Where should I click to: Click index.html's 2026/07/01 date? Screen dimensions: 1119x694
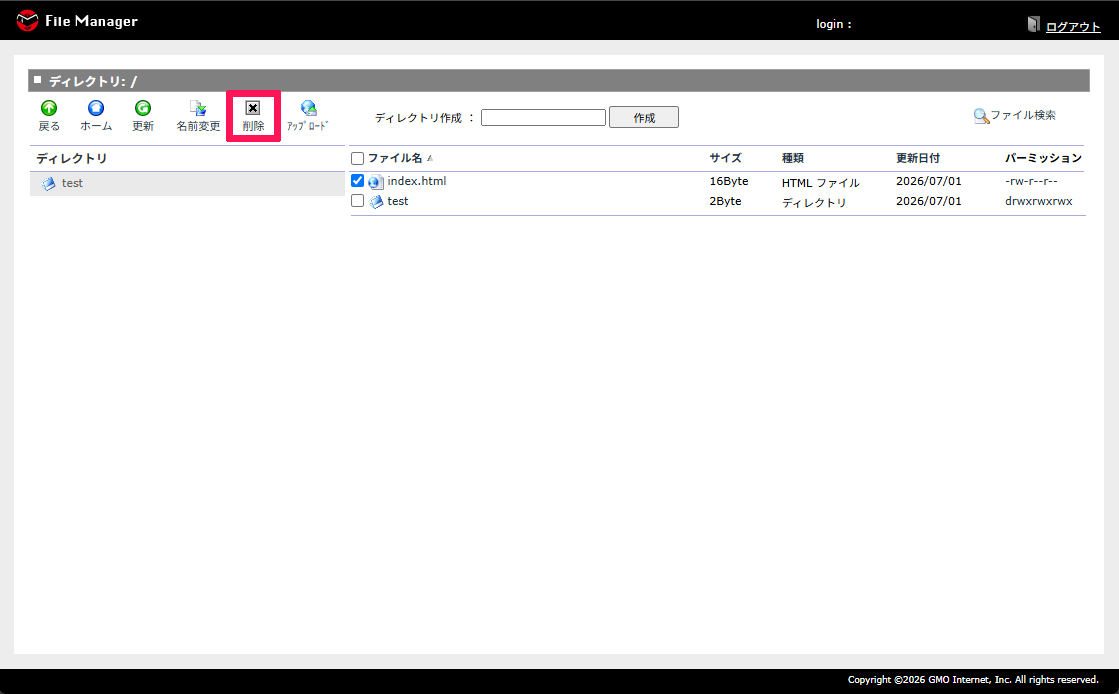click(x=928, y=181)
